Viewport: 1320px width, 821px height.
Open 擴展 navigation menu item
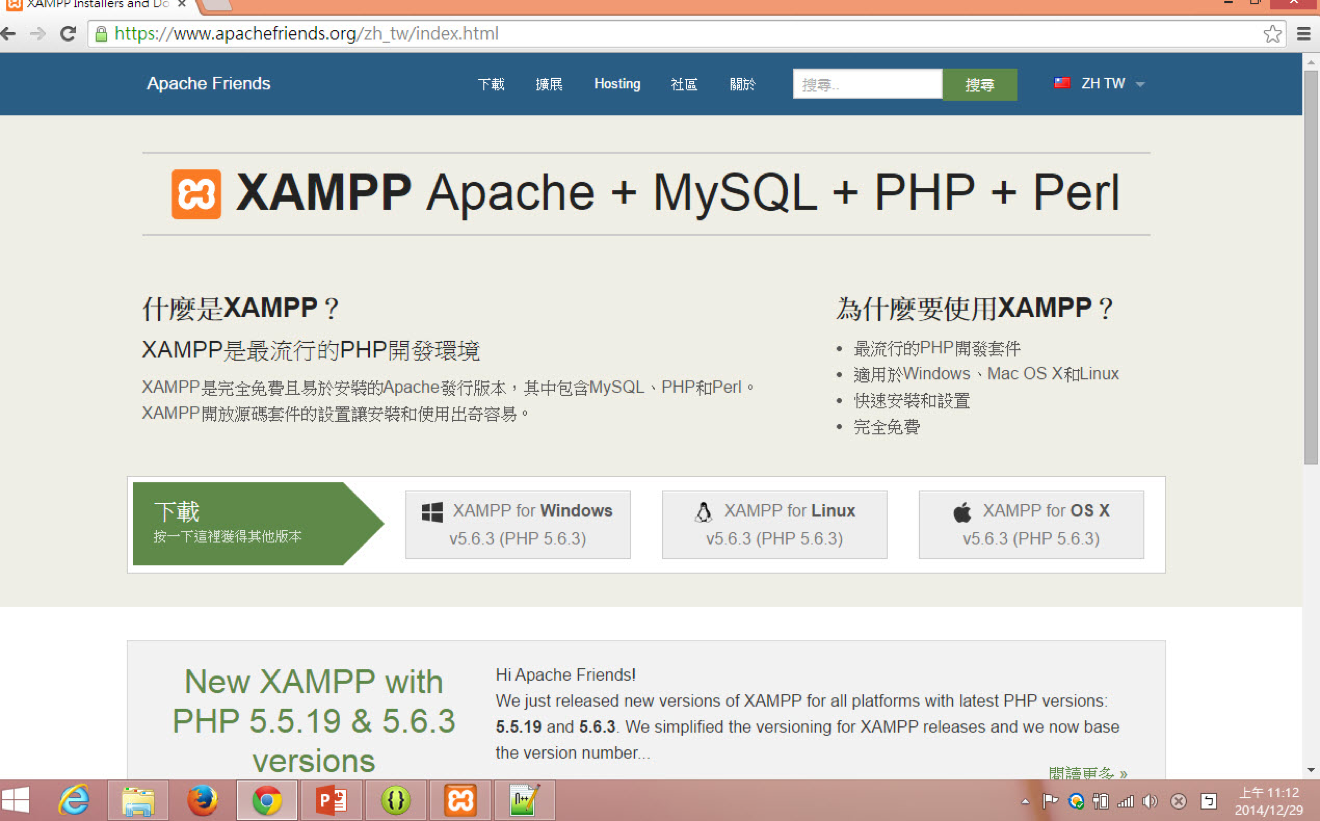[x=549, y=84]
